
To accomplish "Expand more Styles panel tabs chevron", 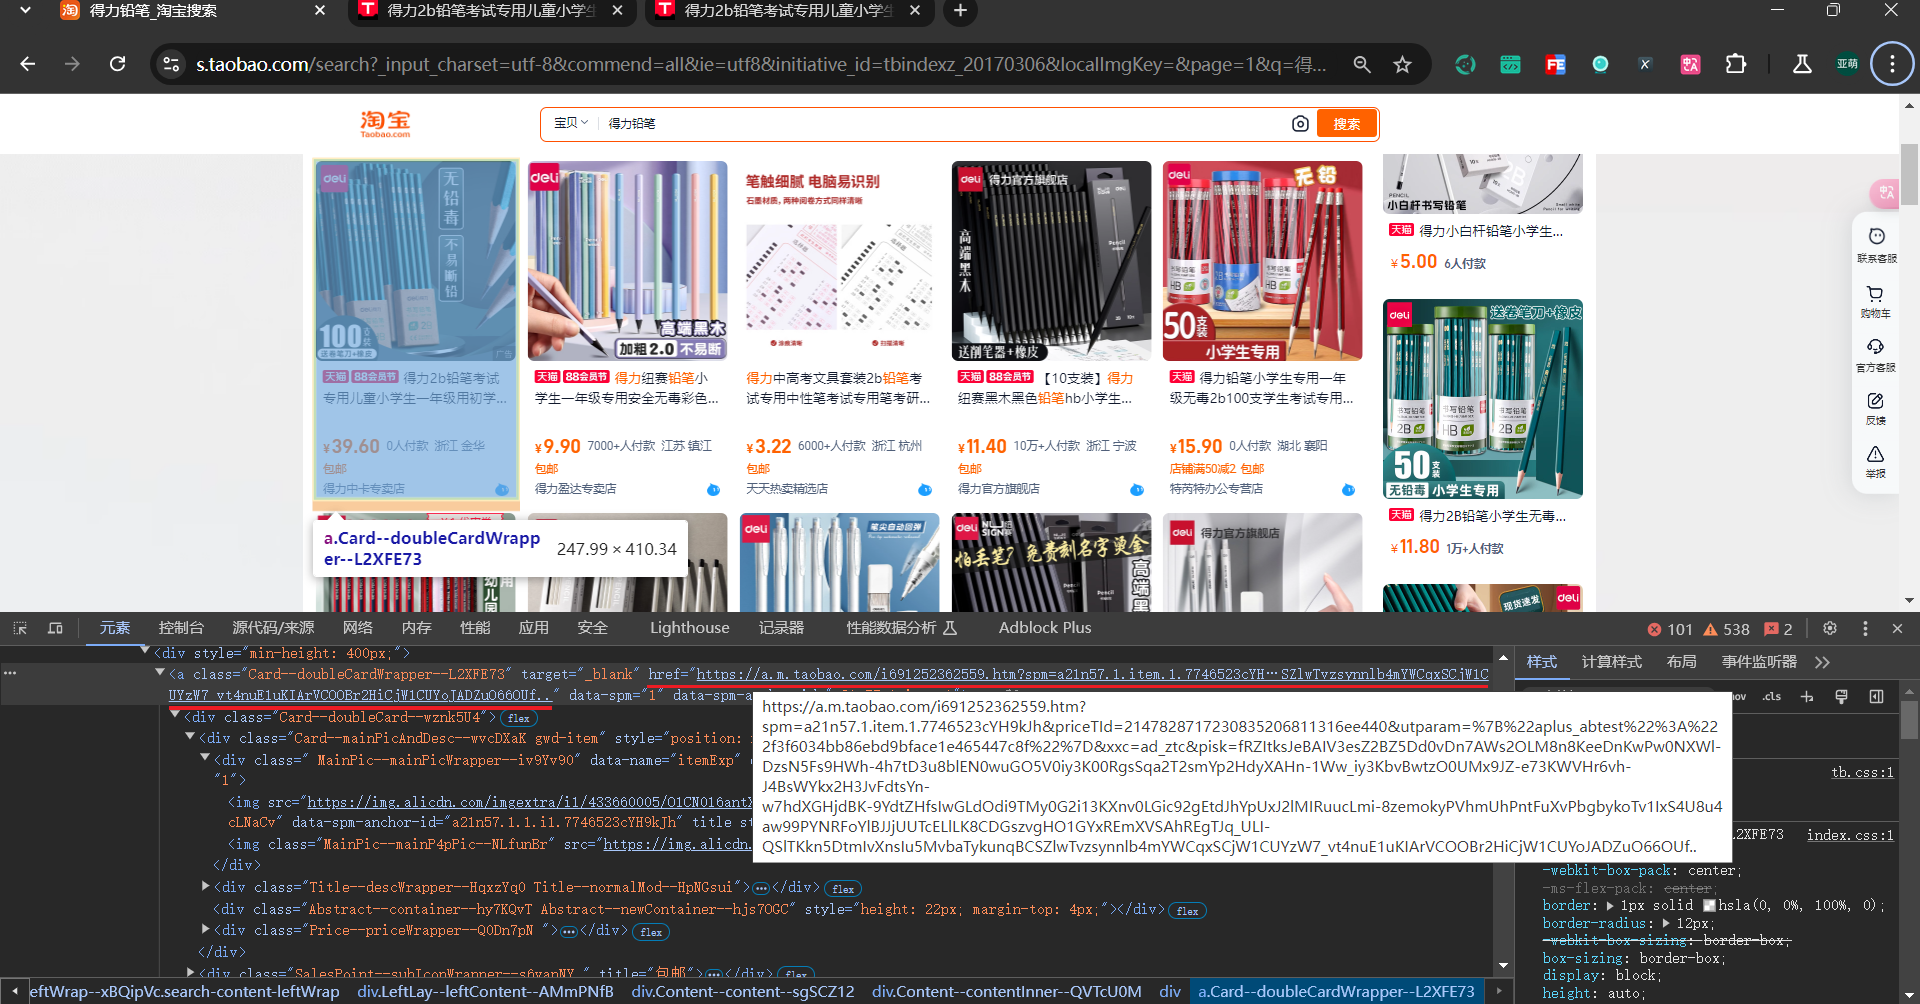I will (x=1822, y=662).
